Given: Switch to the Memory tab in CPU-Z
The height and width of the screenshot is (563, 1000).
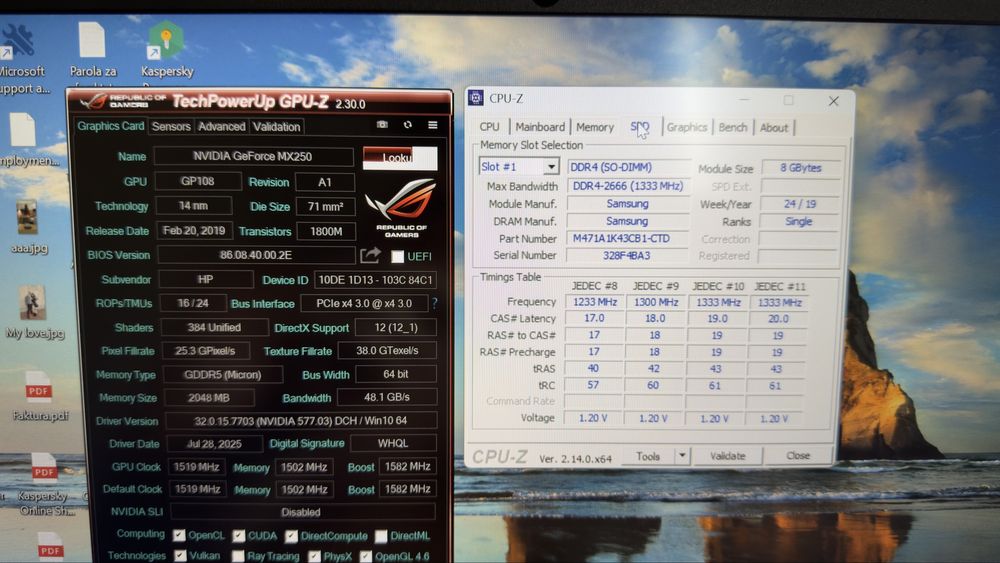Looking at the screenshot, I should (594, 127).
